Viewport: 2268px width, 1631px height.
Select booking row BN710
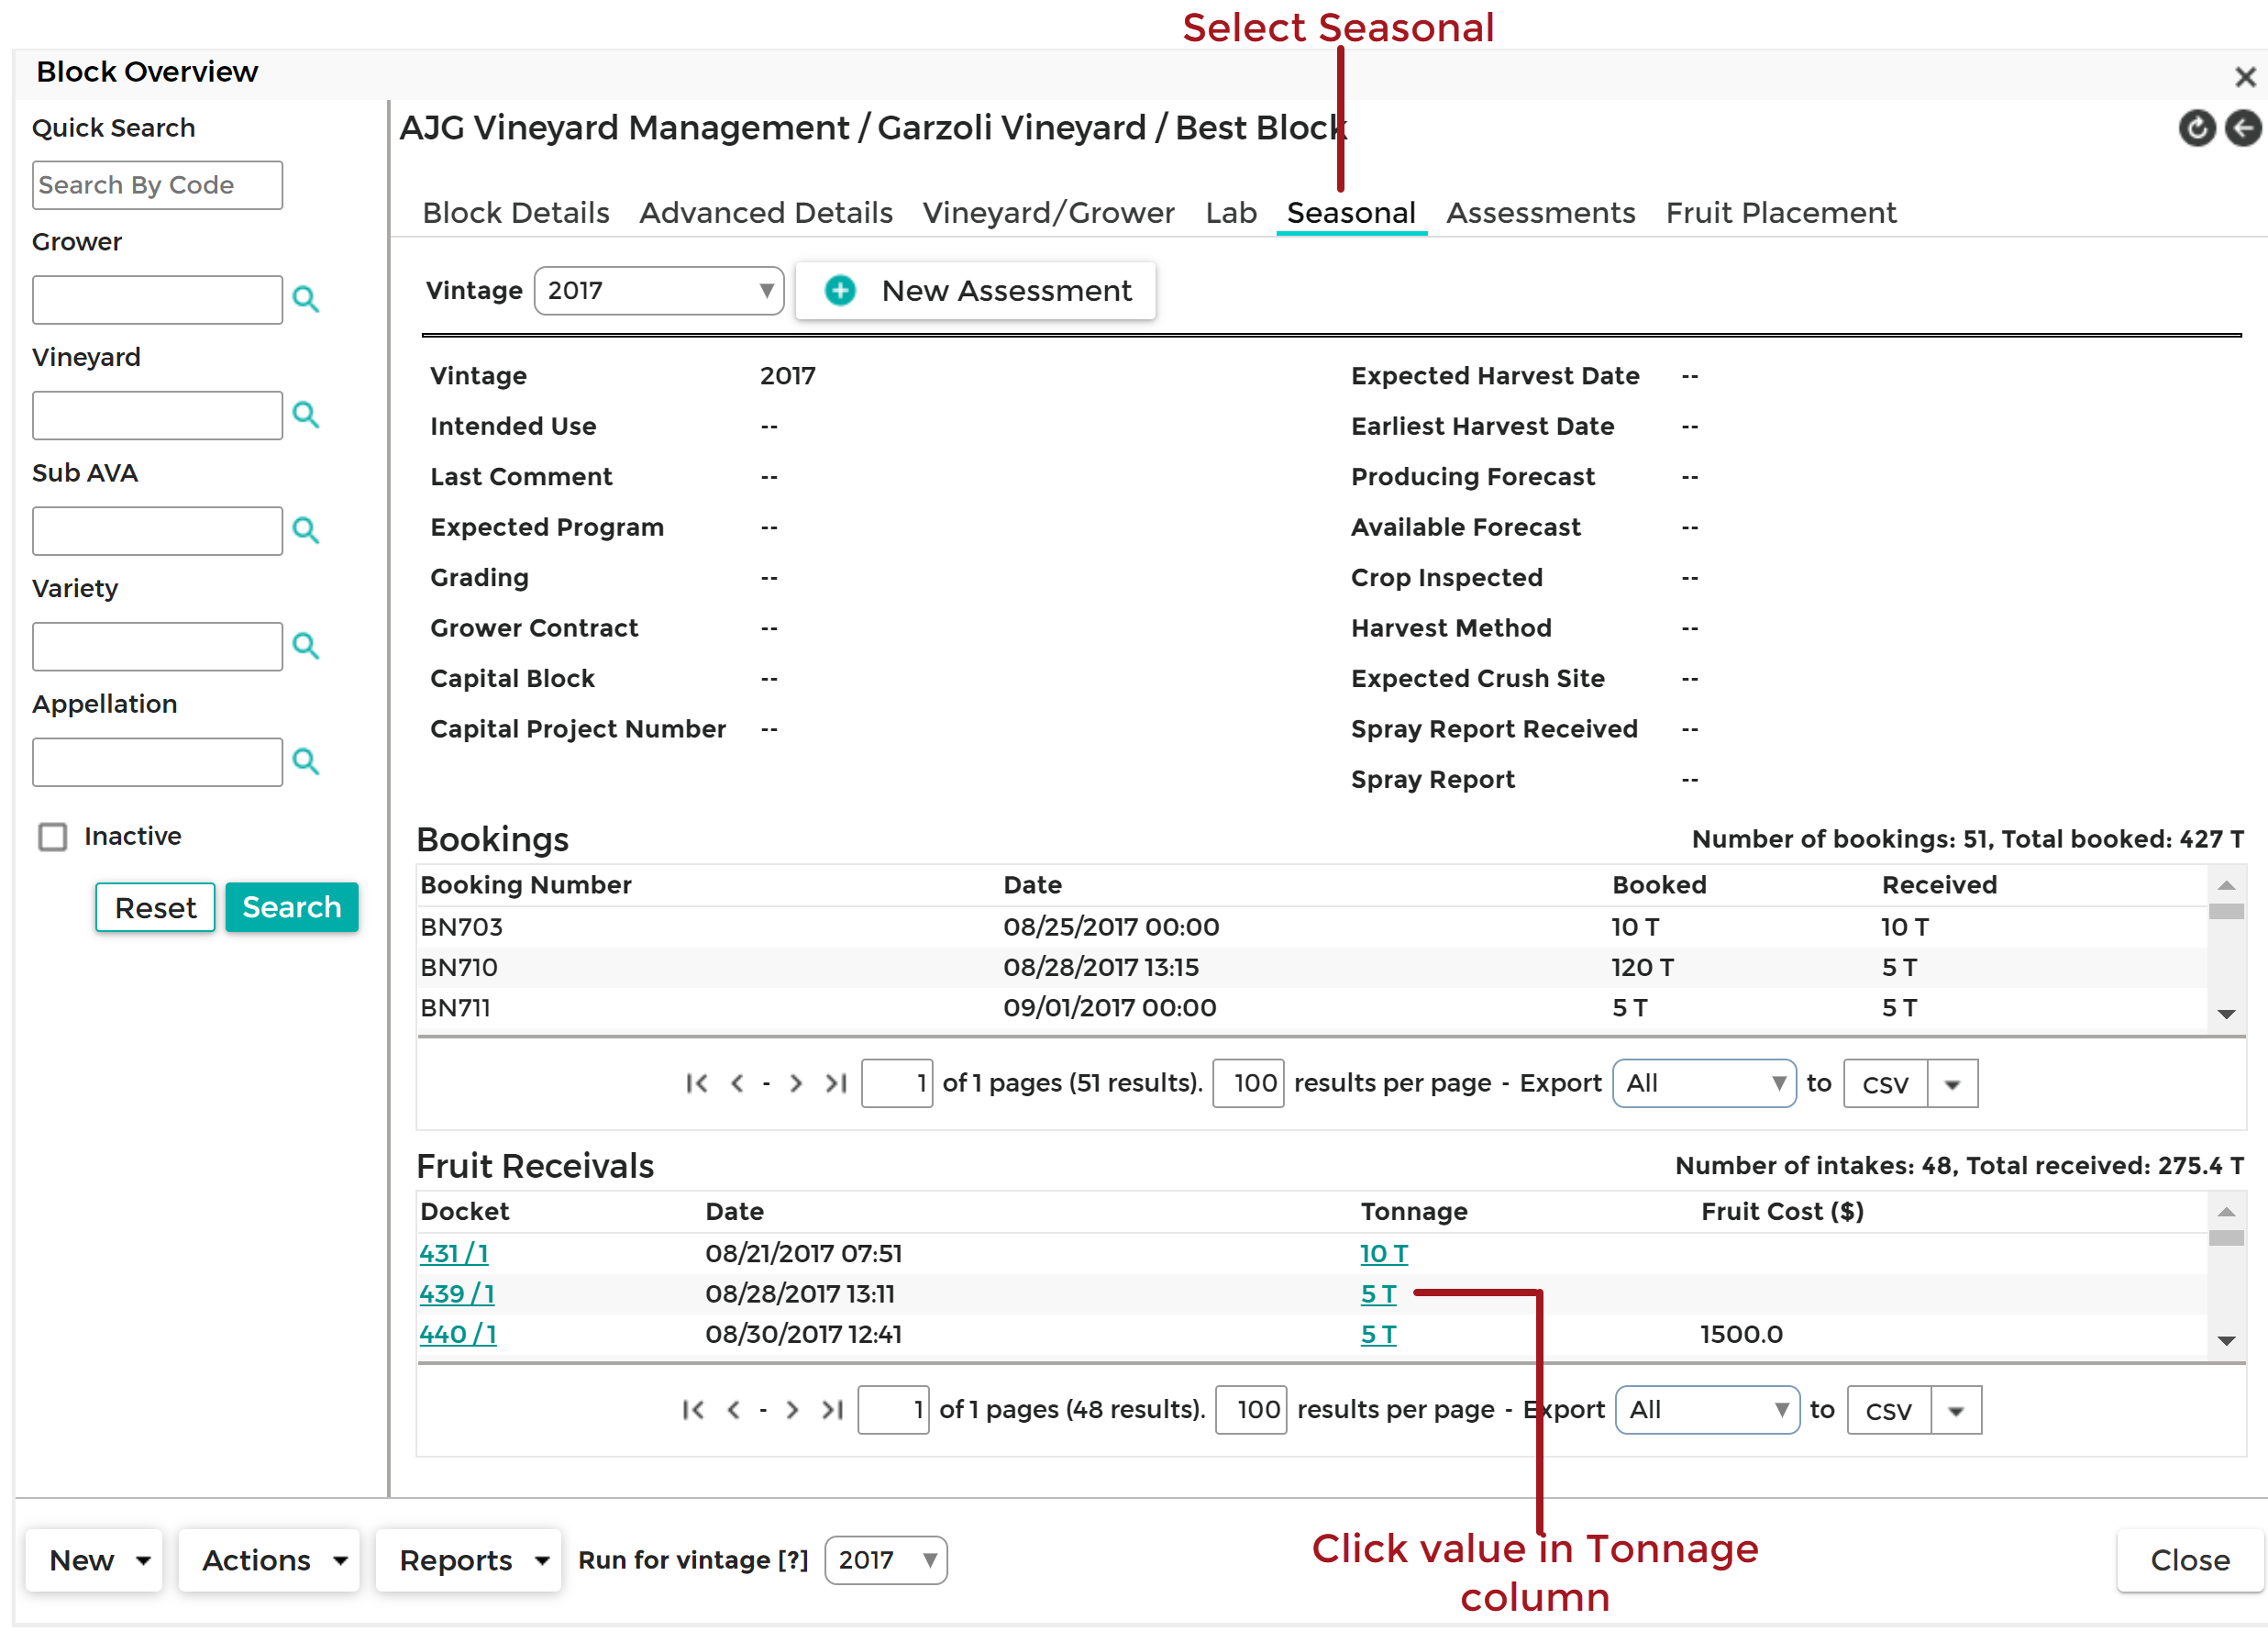point(1312,967)
